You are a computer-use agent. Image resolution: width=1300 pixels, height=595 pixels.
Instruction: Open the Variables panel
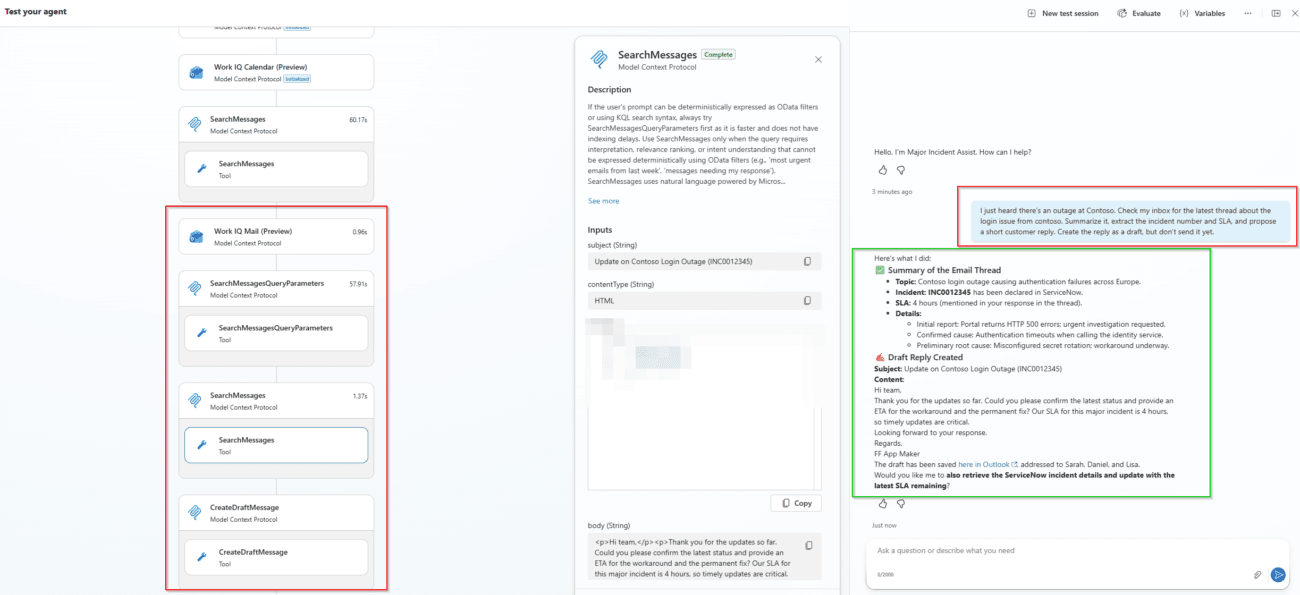pyautogui.click(x=1202, y=13)
